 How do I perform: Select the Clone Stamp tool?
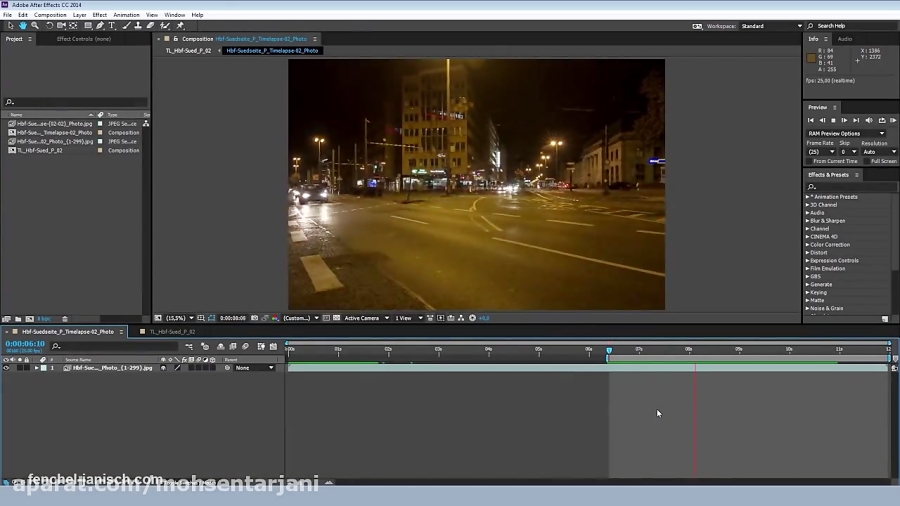click(138, 26)
